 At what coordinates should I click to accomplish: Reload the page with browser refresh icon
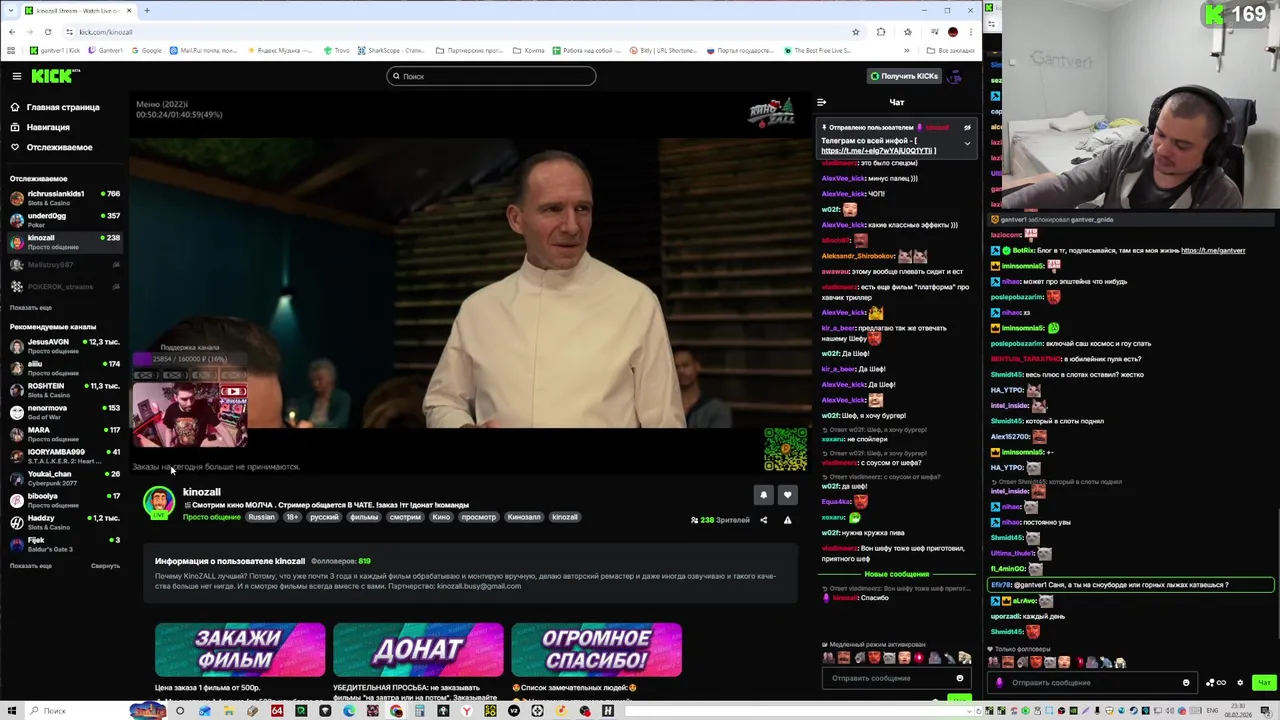tap(47, 32)
